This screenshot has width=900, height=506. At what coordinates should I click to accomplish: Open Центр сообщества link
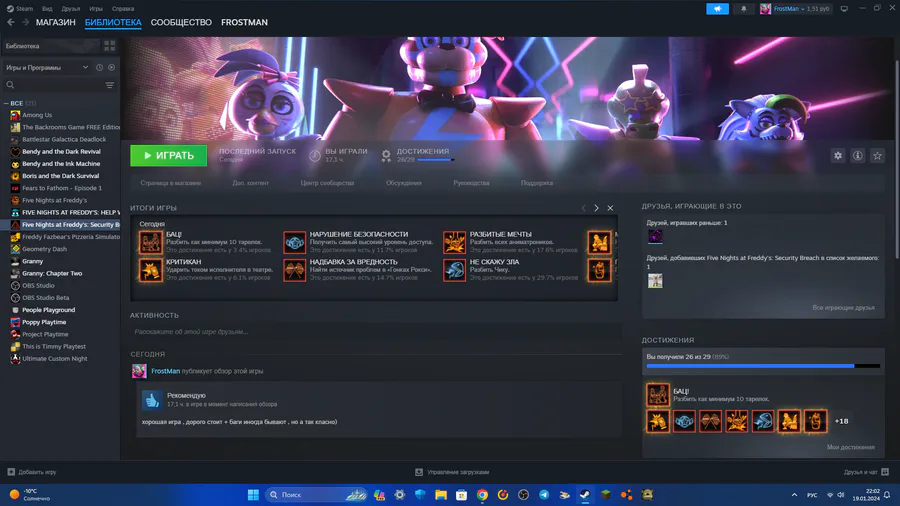coord(327,183)
